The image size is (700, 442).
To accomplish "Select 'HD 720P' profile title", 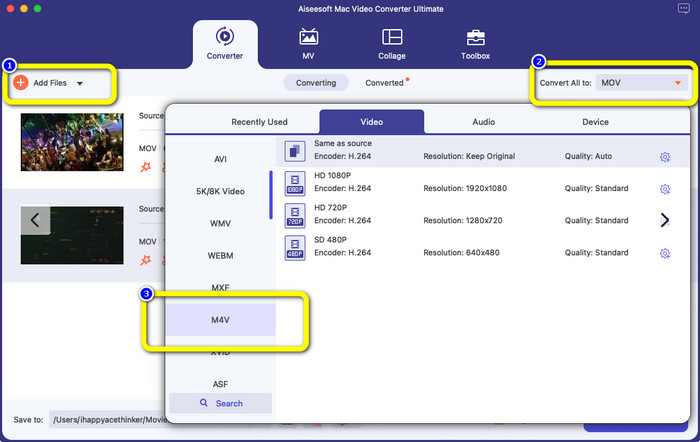I will [x=330, y=208].
